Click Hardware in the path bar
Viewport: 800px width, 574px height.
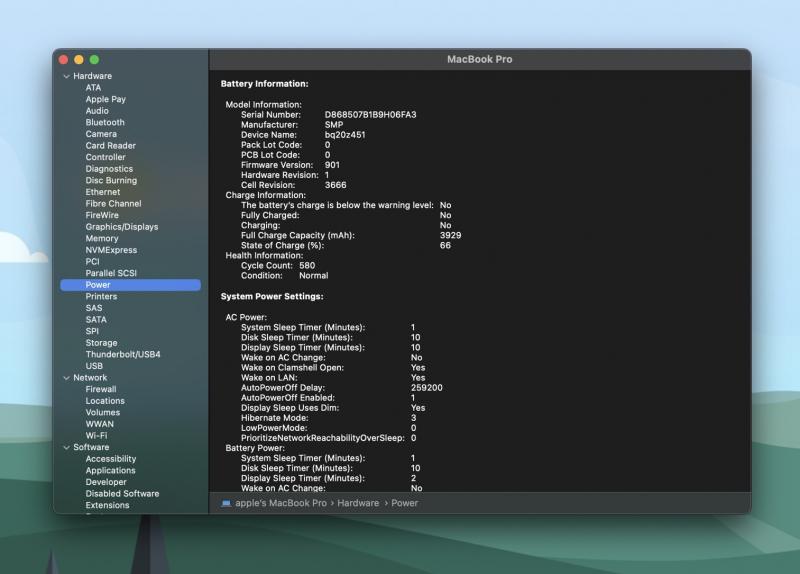coord(358,503)
